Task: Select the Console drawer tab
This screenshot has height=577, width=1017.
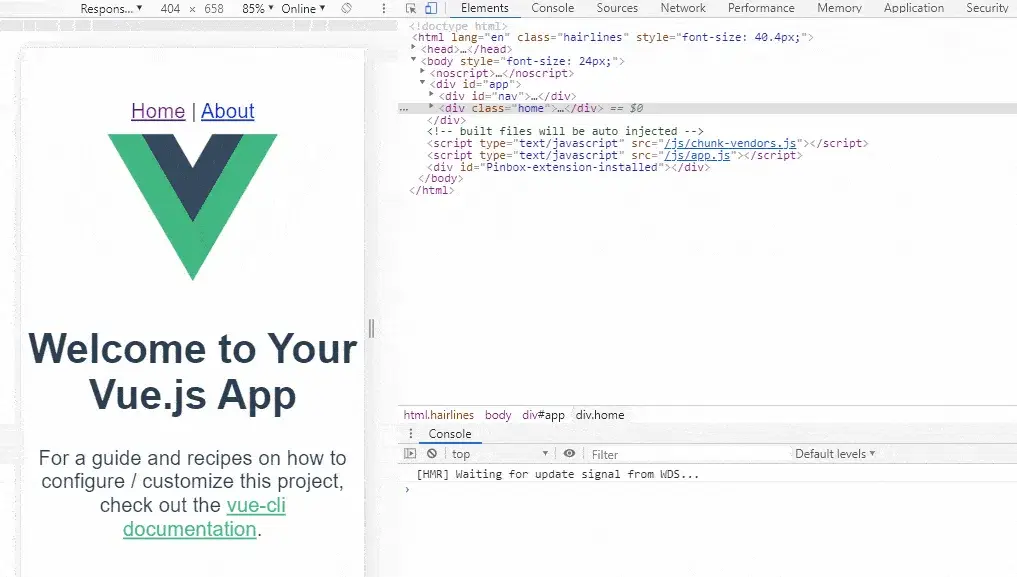Action: 449,434
